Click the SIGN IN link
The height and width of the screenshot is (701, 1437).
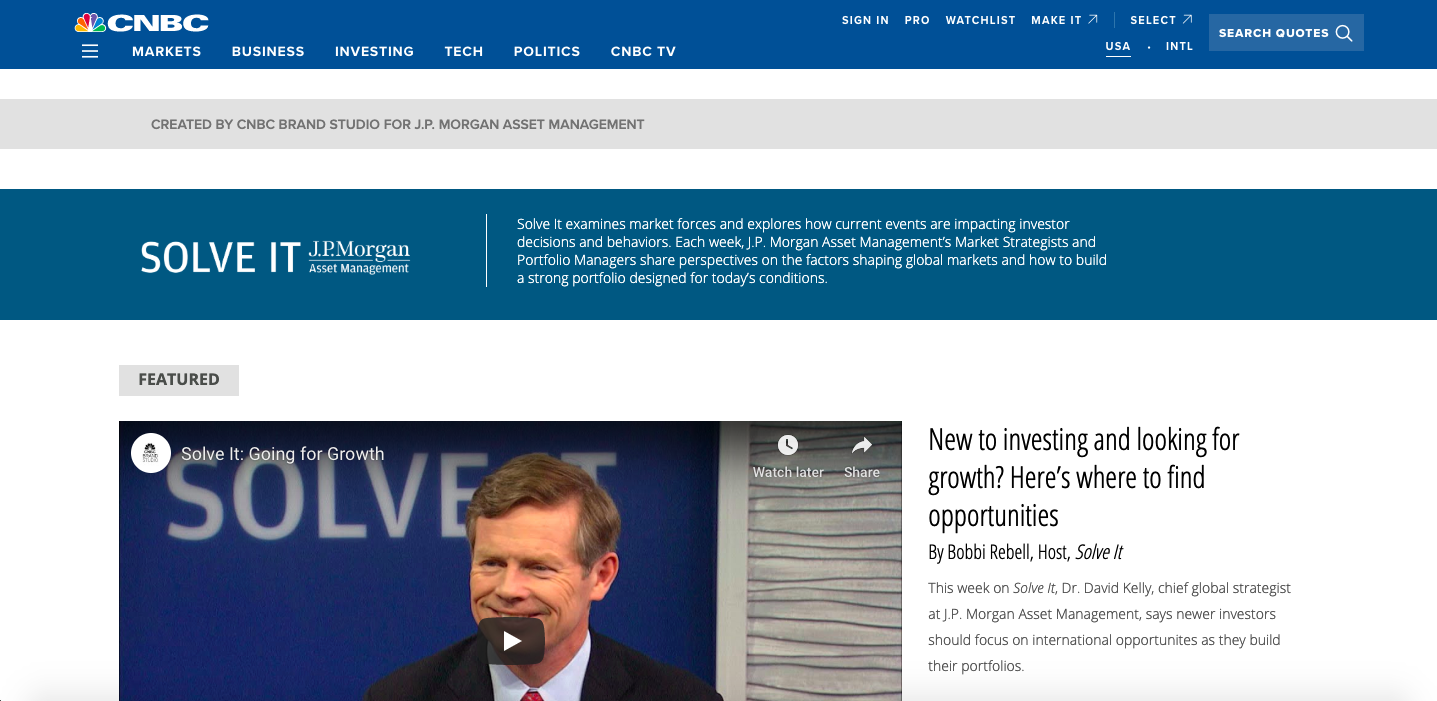click(864, 19)
